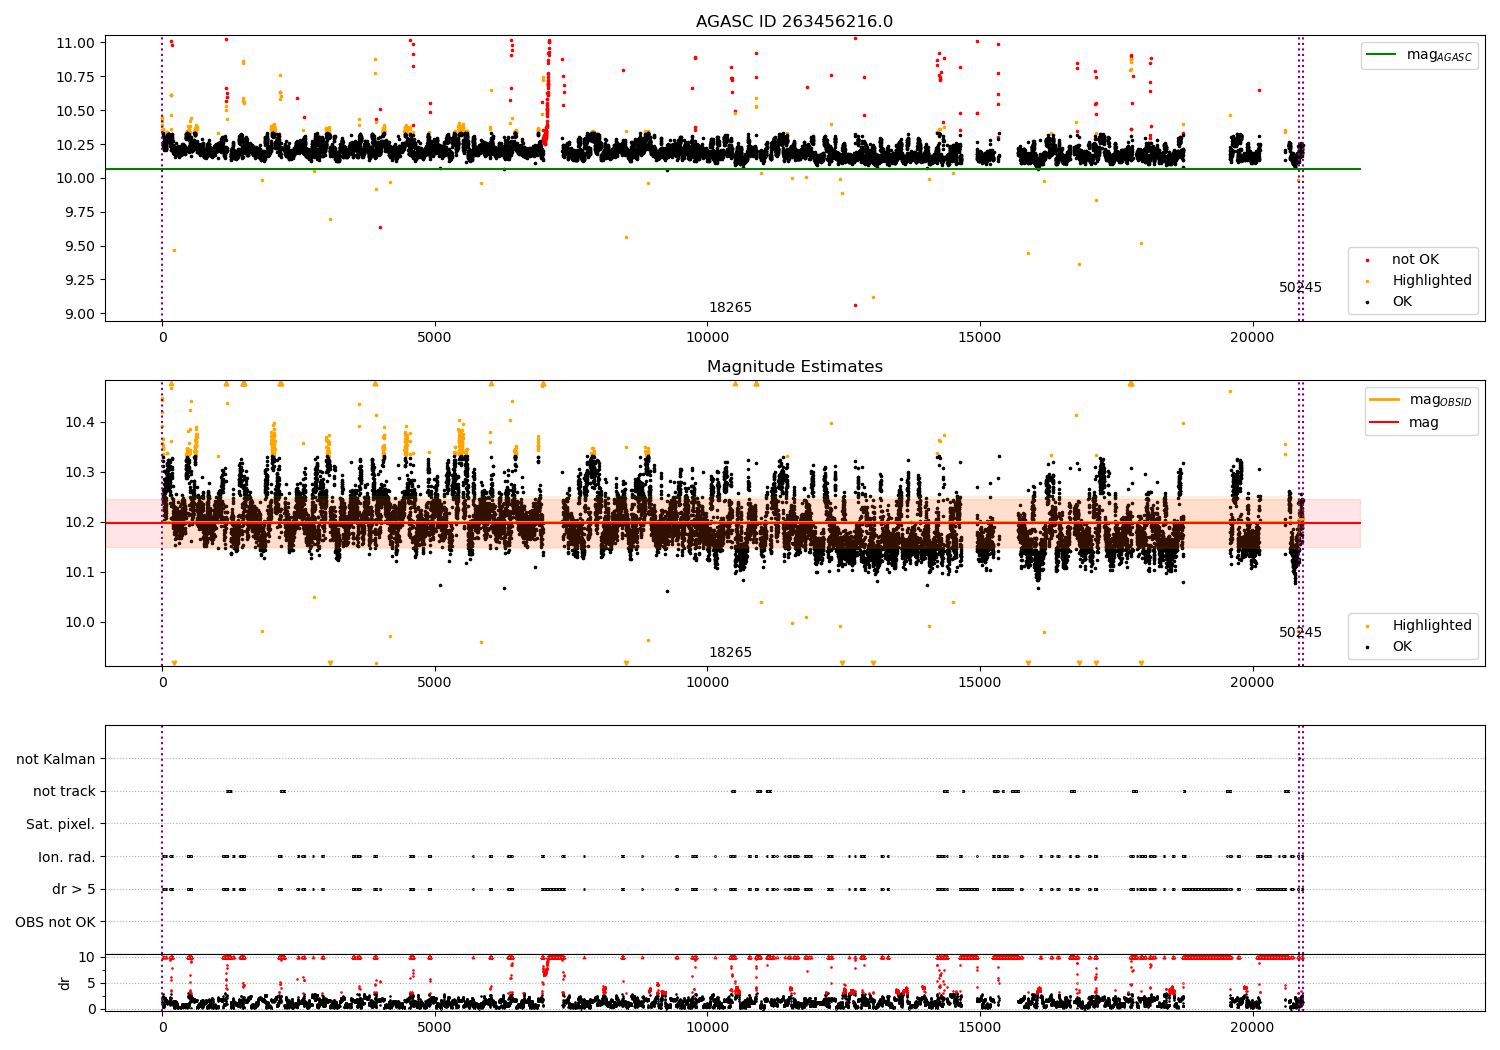Select the 'Sat. pixel.' row label
This screenshot has height=1050, width=1500.
click(x=61, y=825)
